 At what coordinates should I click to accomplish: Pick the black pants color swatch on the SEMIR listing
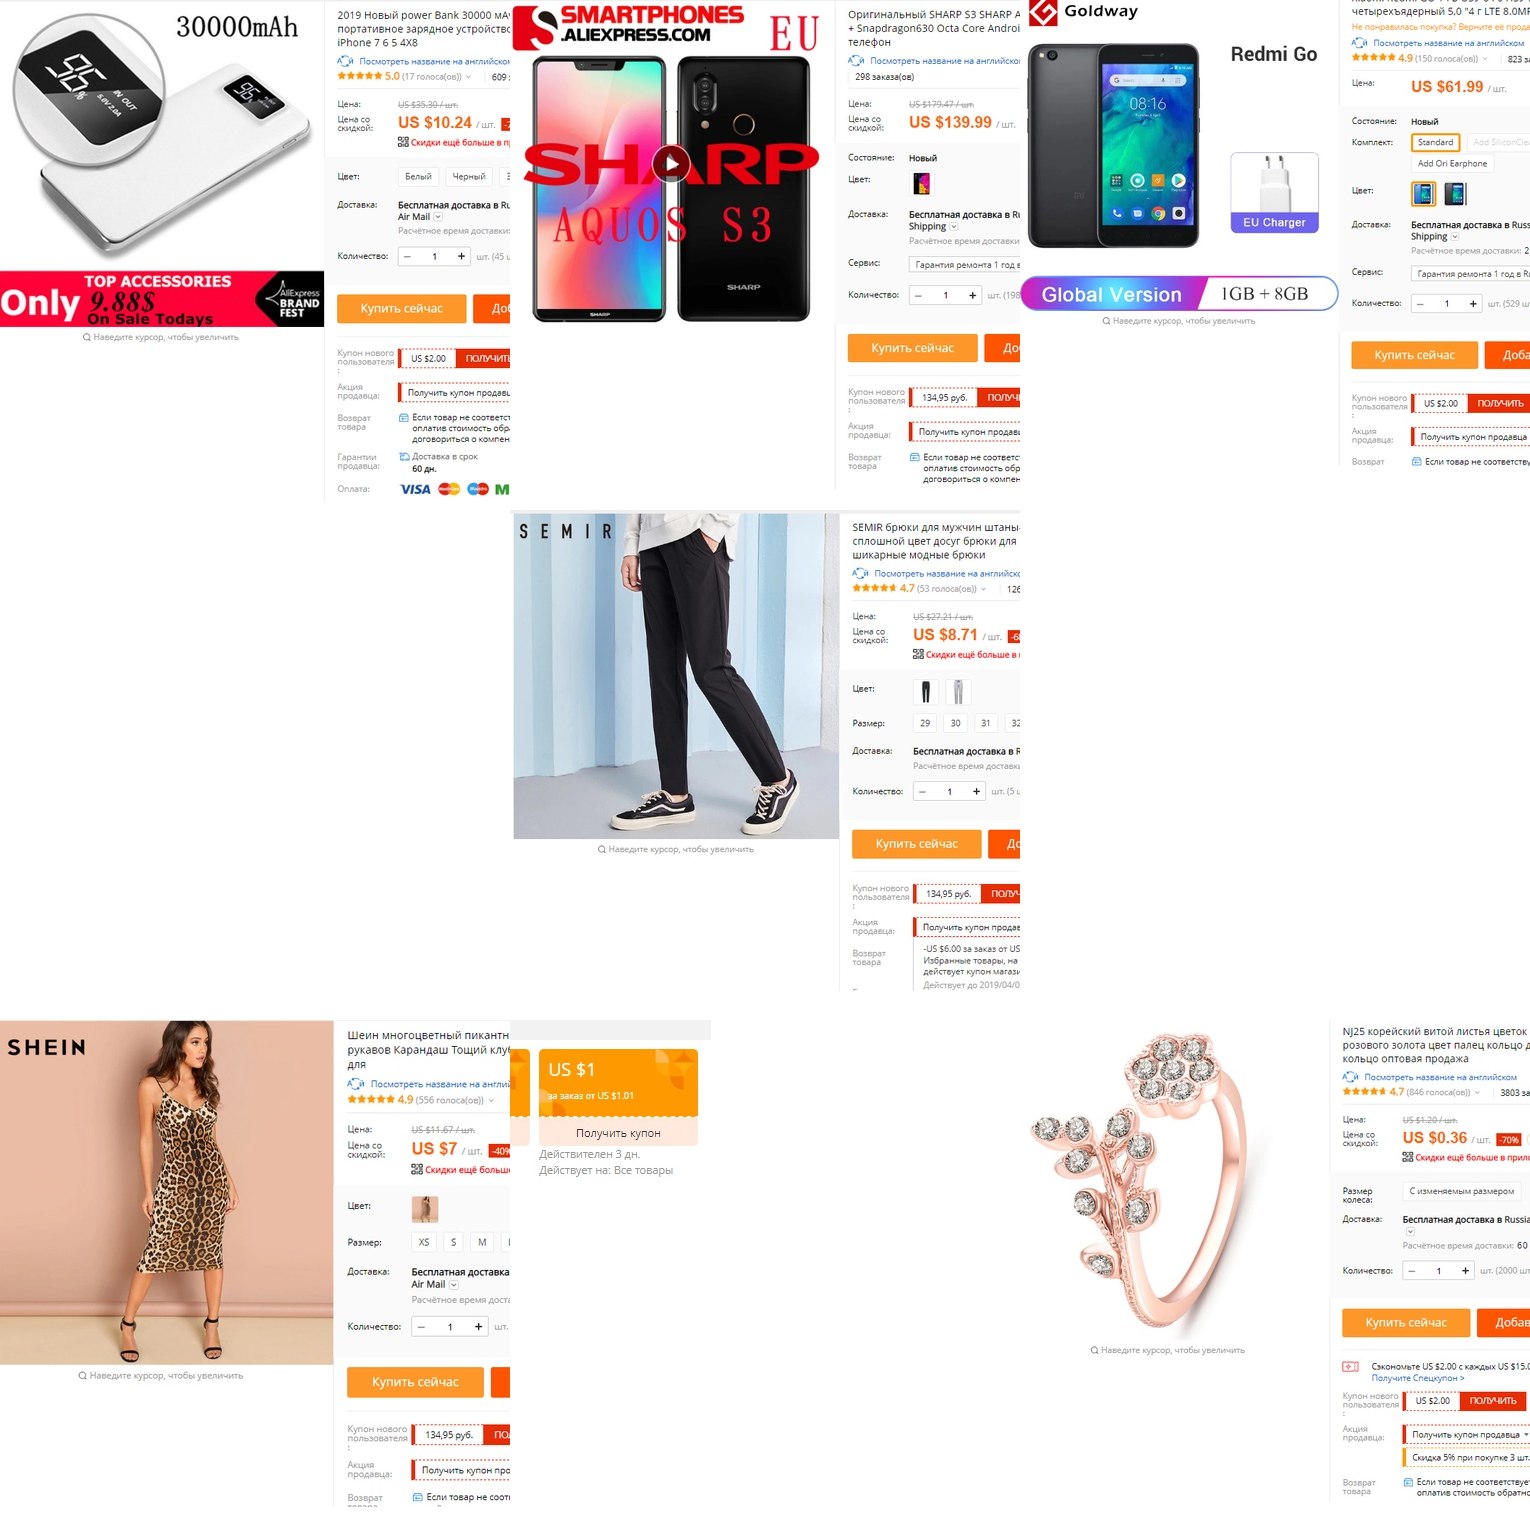click(925, 691)
